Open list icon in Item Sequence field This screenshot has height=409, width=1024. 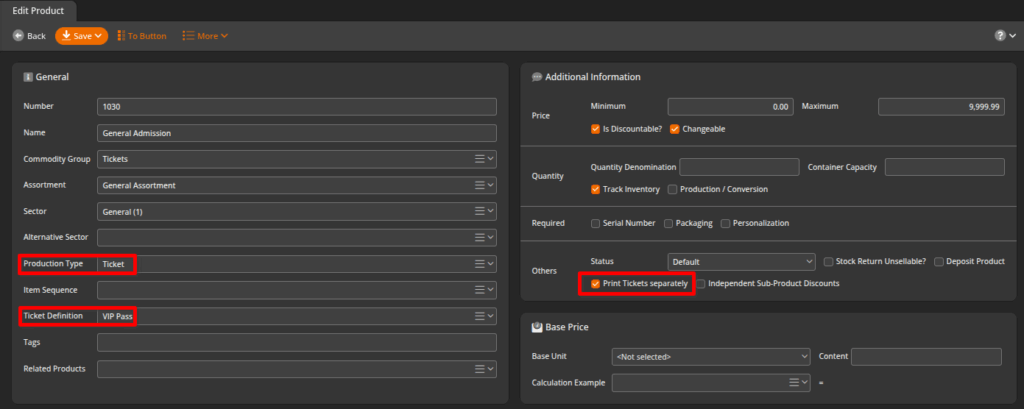coord(480,290)
